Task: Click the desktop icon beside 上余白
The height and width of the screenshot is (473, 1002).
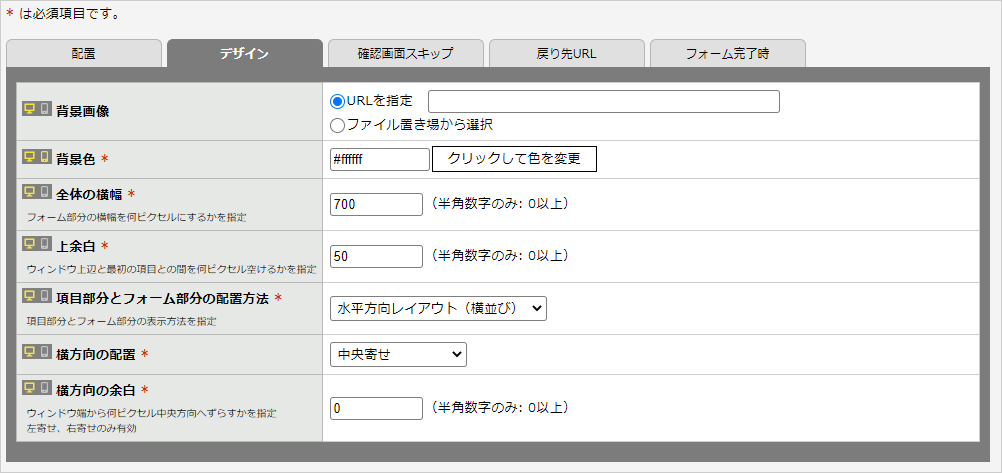Action: pos(30,244)
